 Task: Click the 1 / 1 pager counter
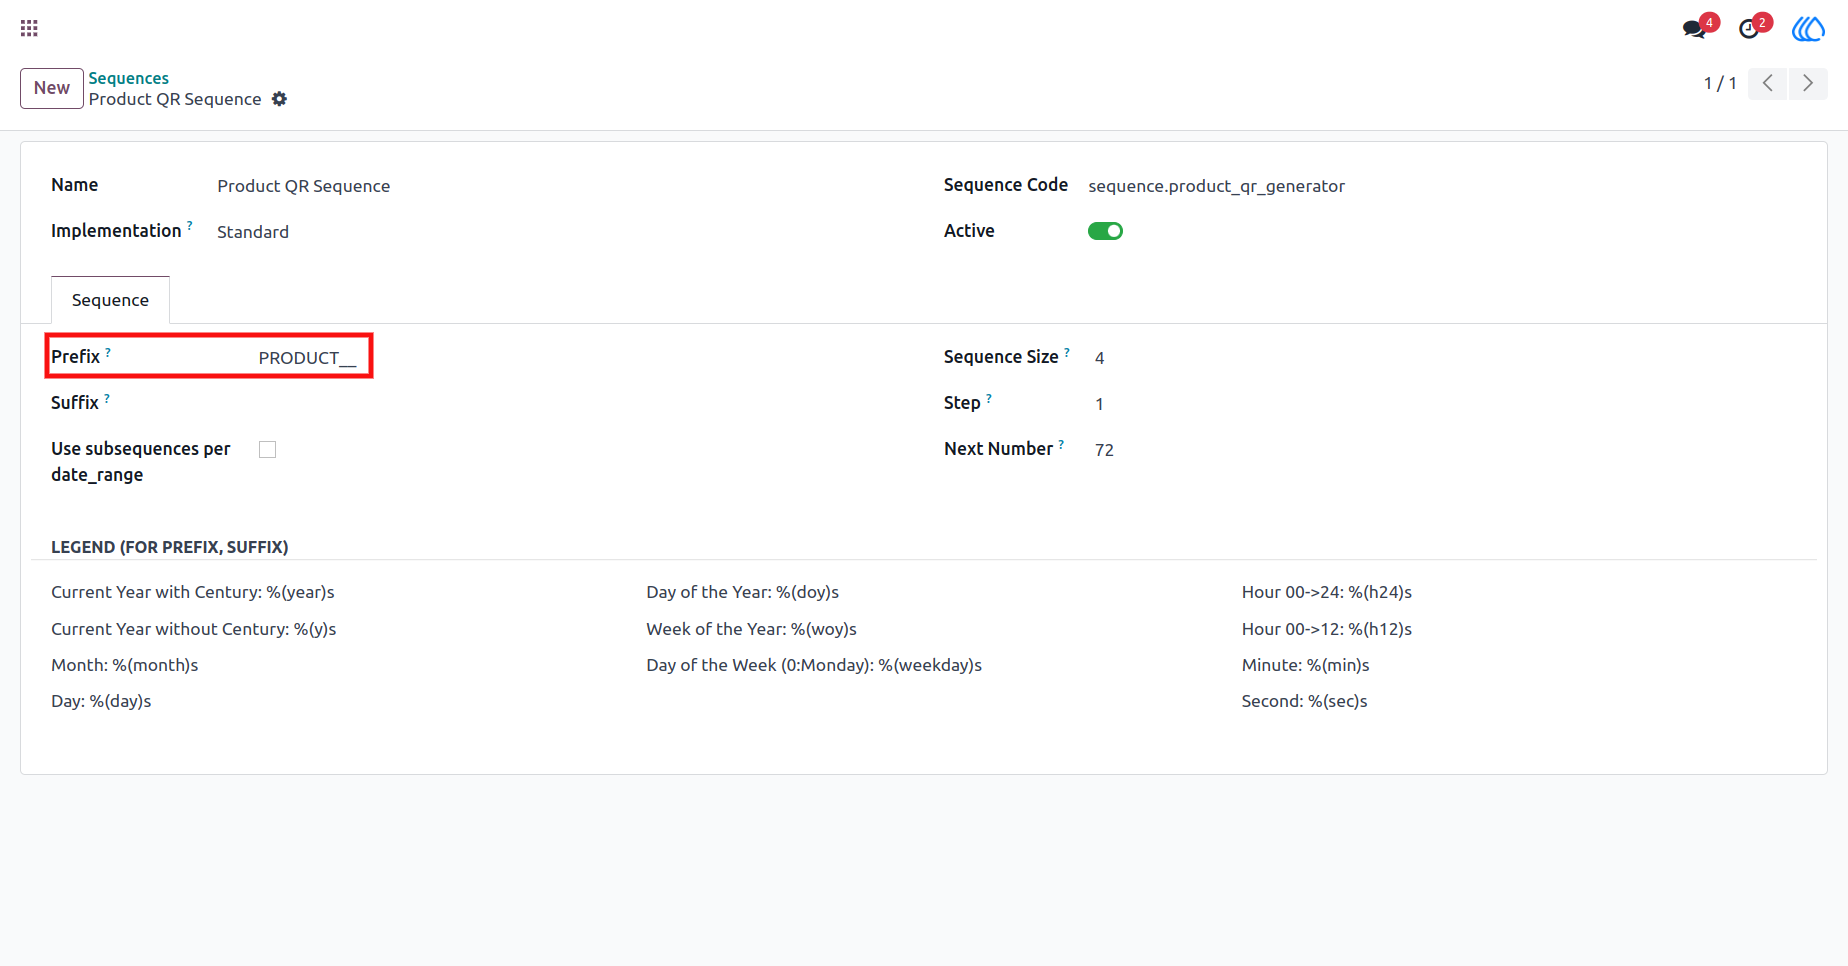tap(1720, 83)
